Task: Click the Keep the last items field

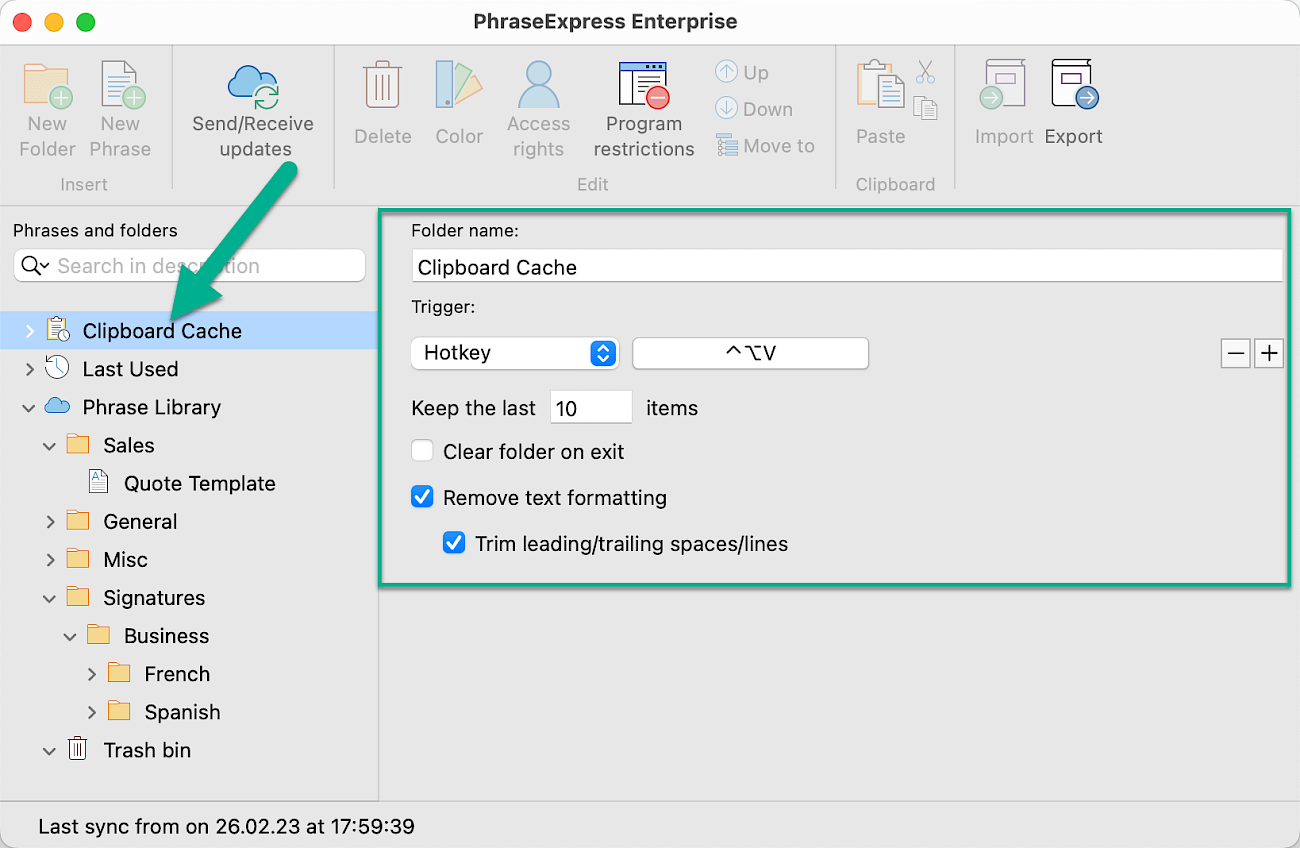Action: pos(591,408)
